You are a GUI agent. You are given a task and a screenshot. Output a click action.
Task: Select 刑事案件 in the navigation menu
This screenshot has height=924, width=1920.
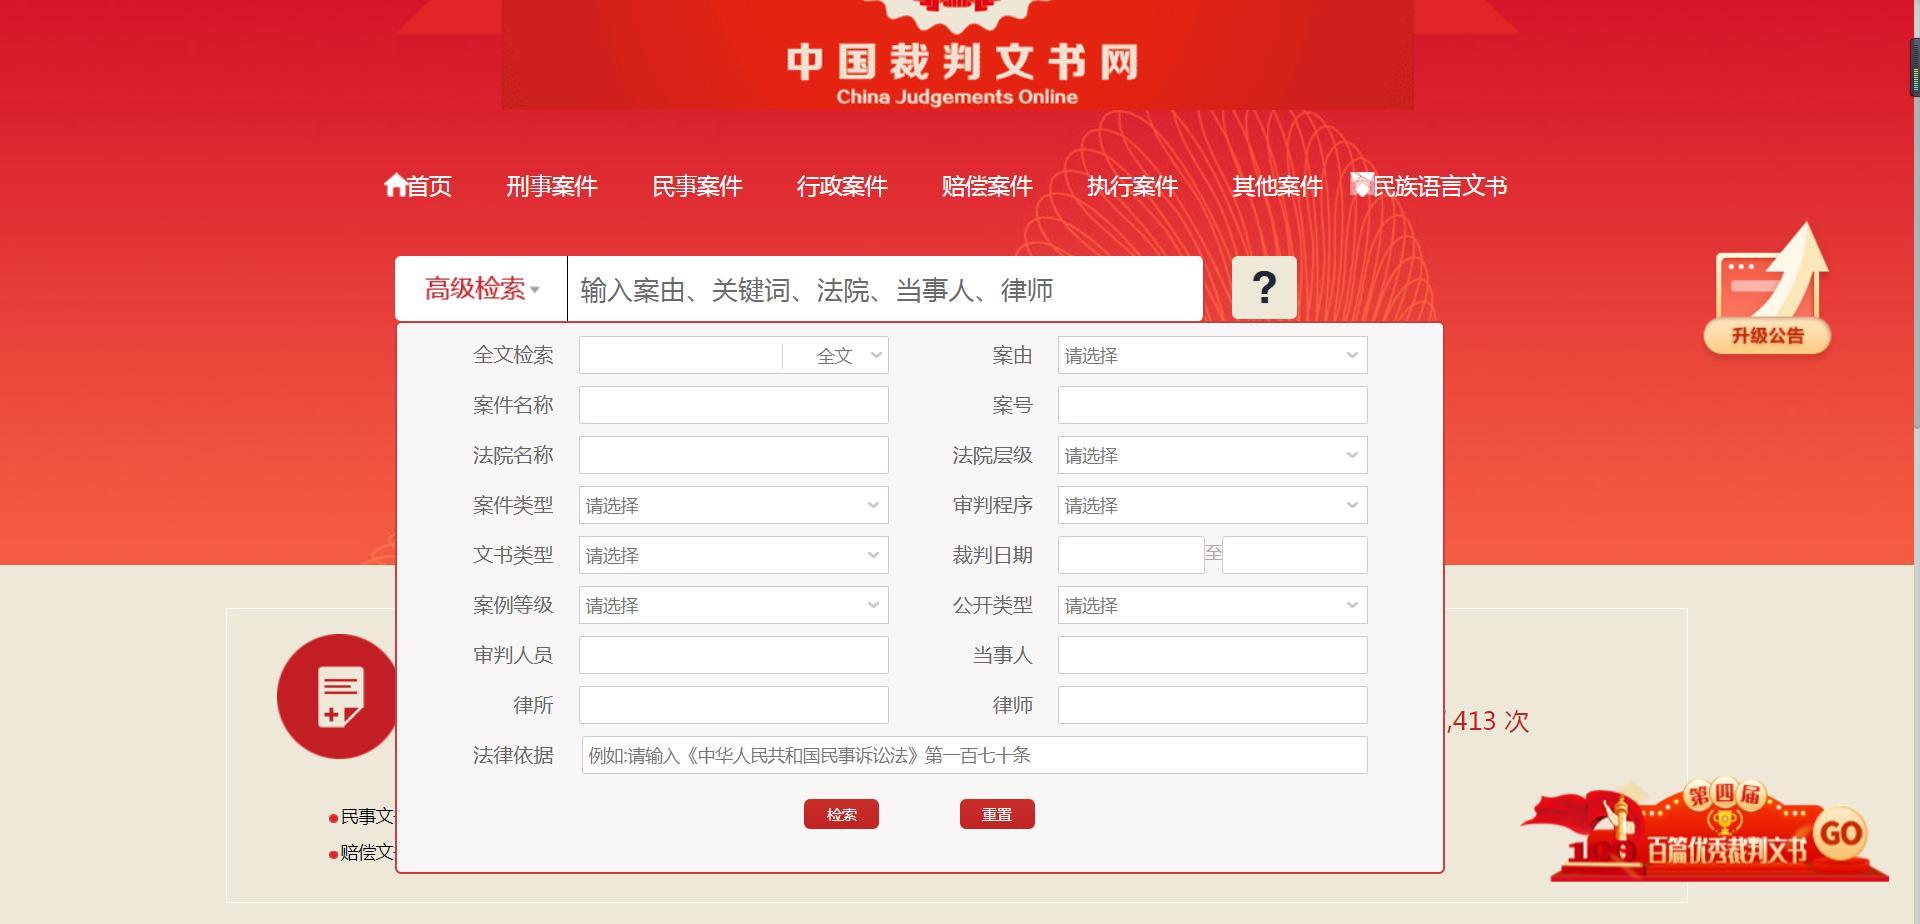coord(552,186)
